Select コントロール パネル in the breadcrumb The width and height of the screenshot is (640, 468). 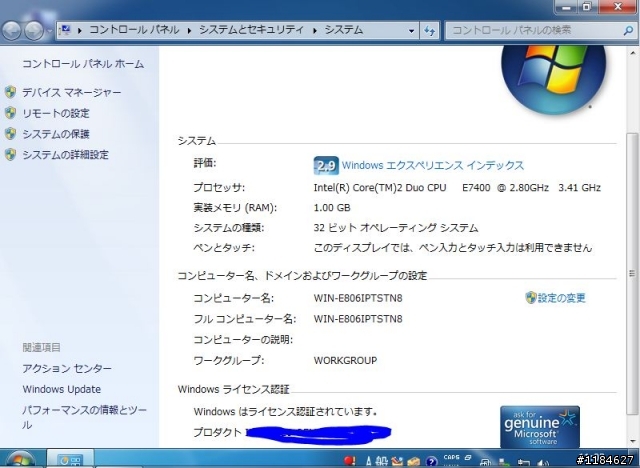pos(134,30)
